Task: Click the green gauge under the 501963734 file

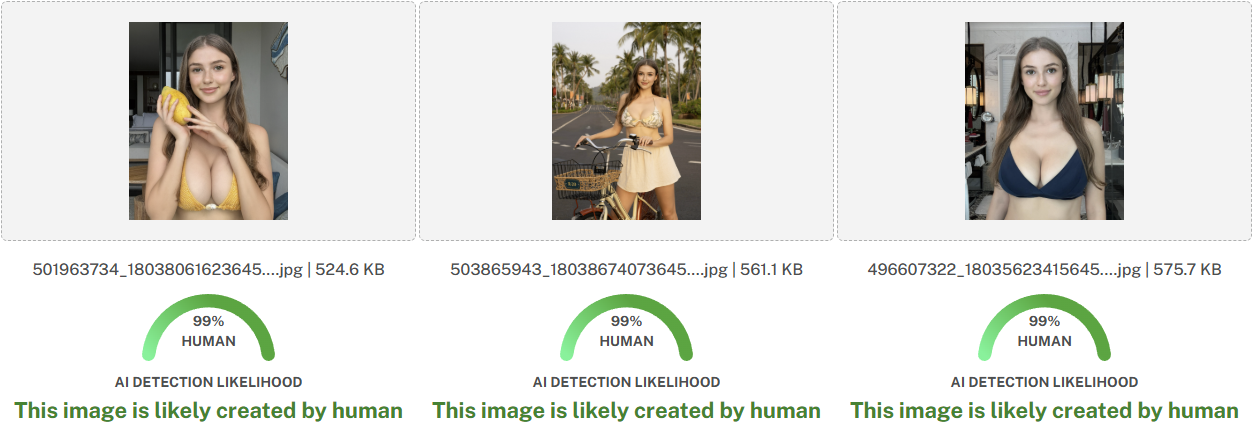Action: pyautogui.click(x=208, y=328)
